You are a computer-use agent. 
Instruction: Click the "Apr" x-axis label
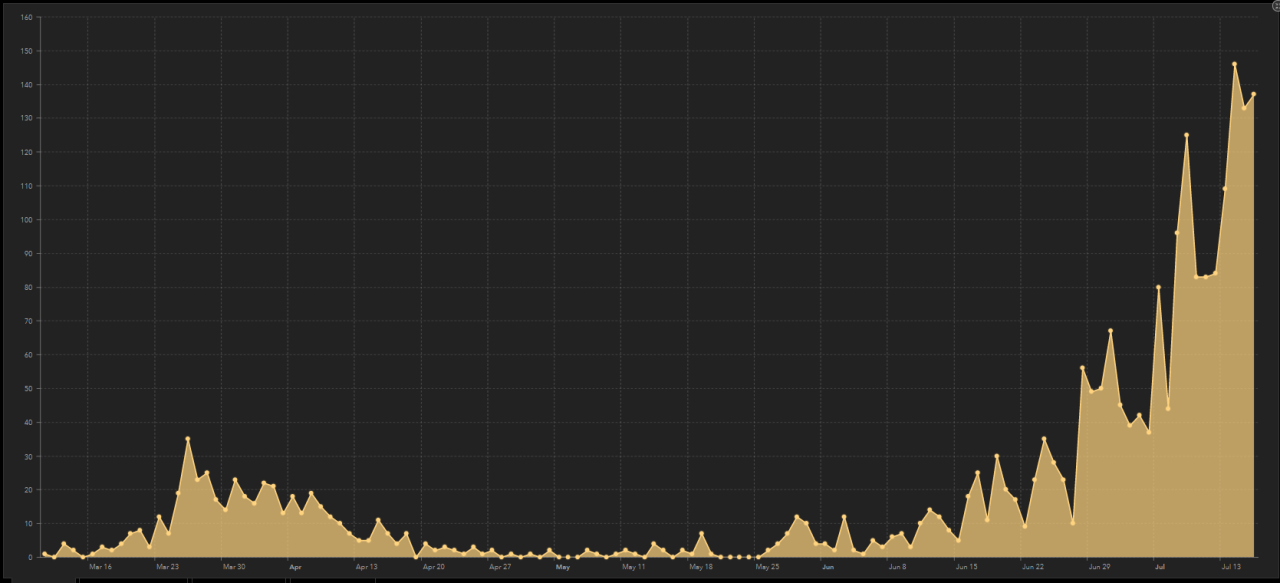click(x=295, y=567)
